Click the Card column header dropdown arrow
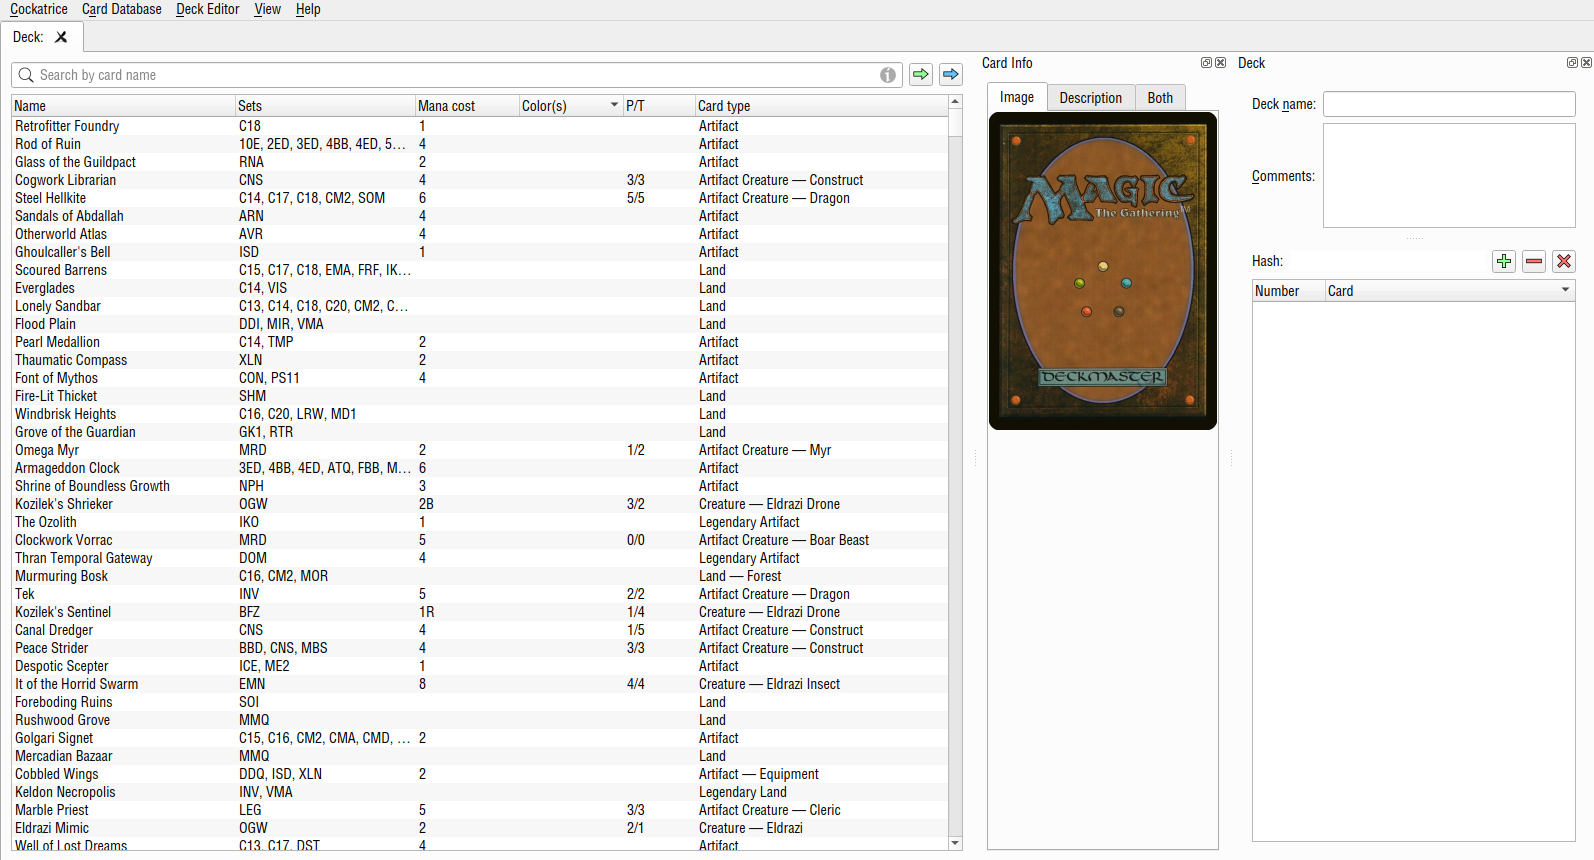 point(1566,290)
